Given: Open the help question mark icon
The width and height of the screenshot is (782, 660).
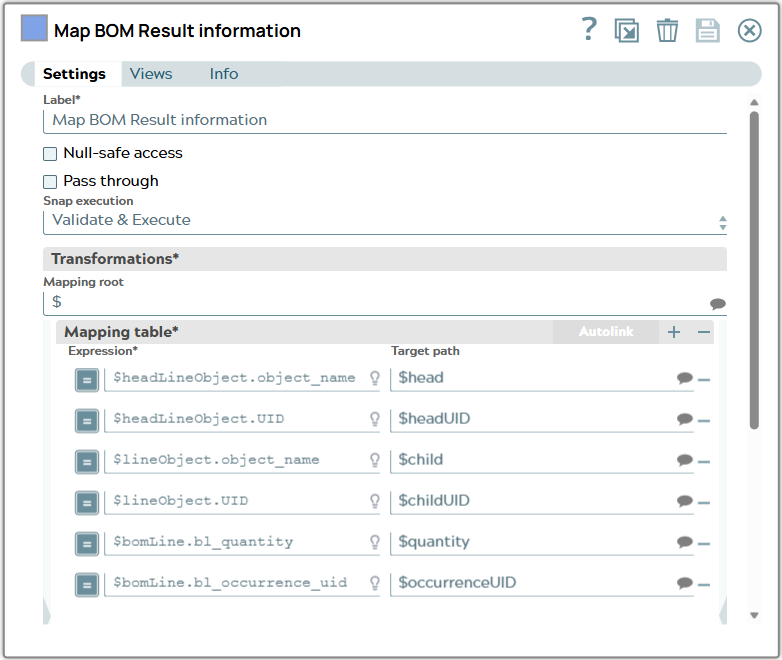Looking at the screenshot, I should 589,29.
